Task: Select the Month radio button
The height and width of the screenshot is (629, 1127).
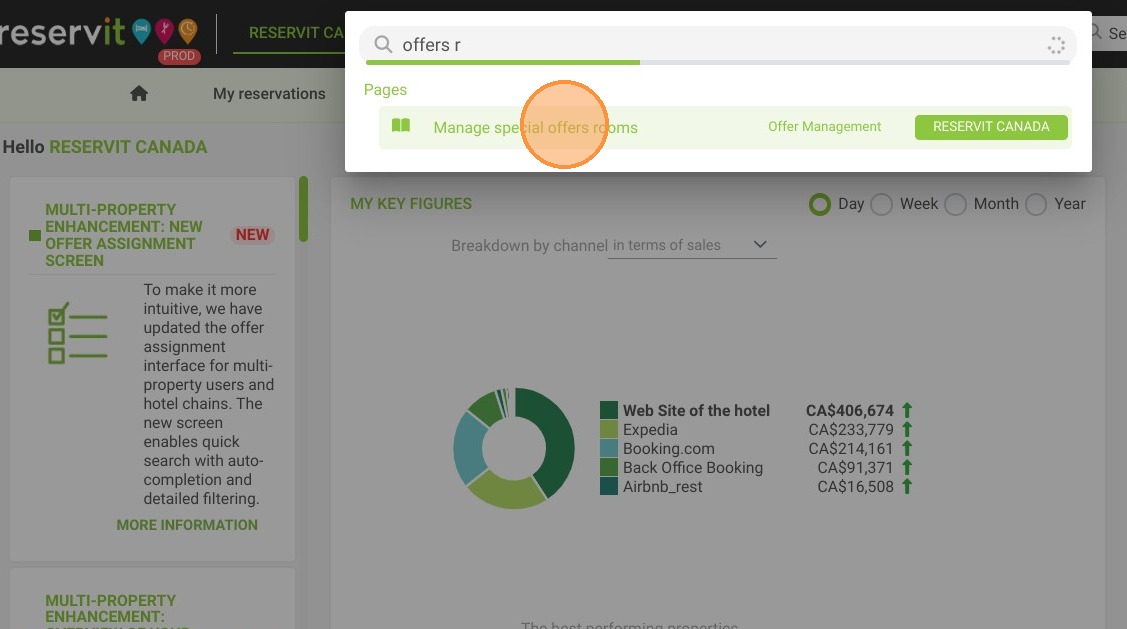Action: click(955, 204)
